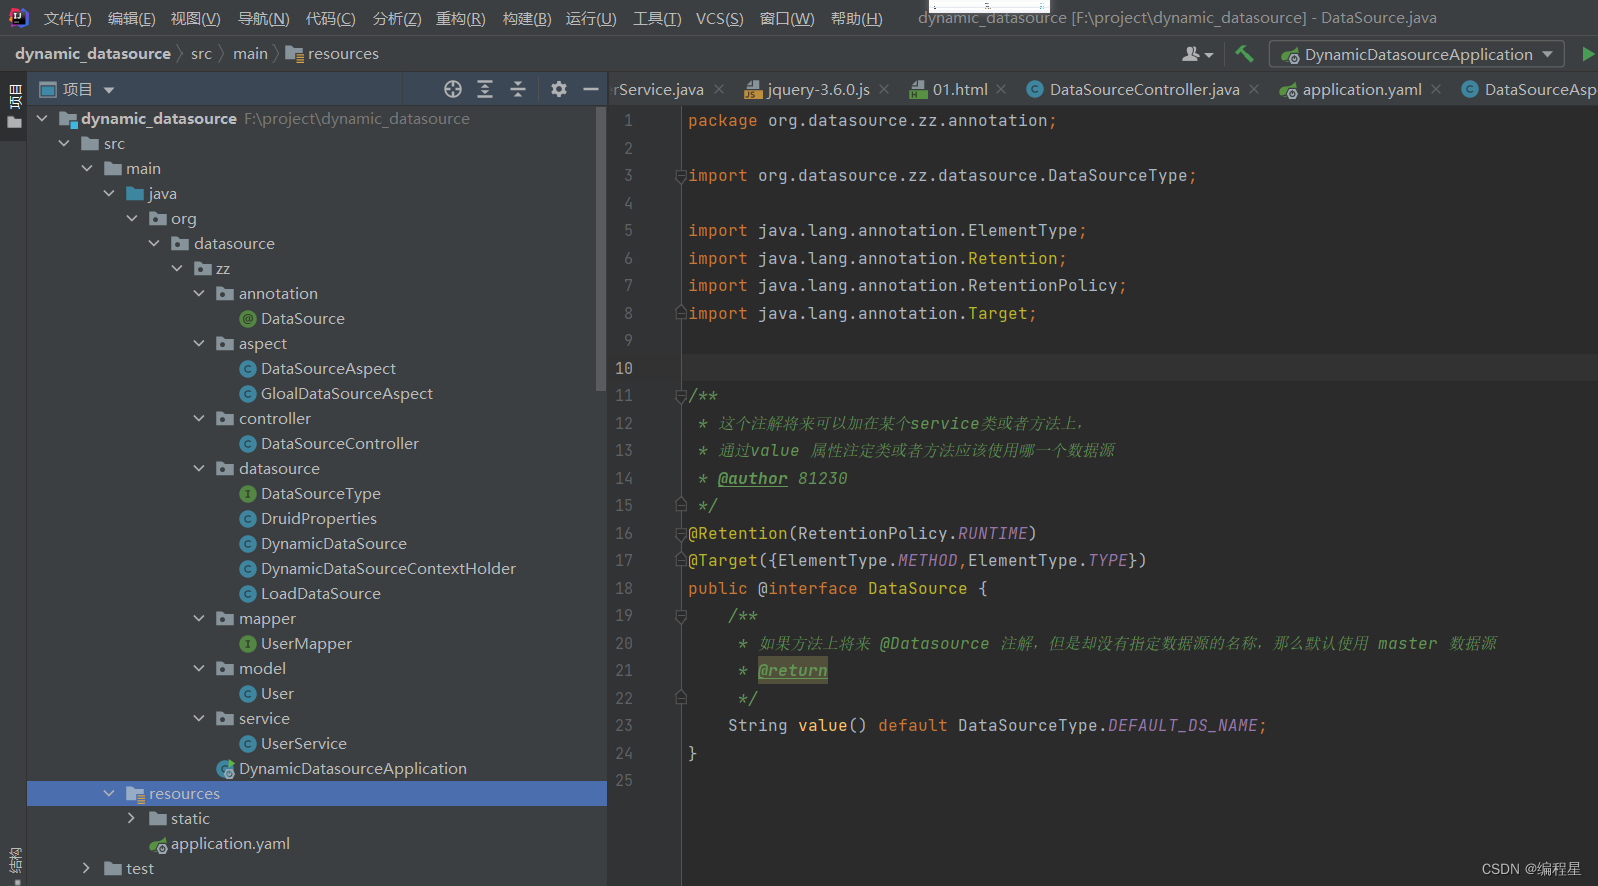Collapse the aspect package node
This screenshot has height=886, width=1598.
pyautogui.click(x=199, y=343)
